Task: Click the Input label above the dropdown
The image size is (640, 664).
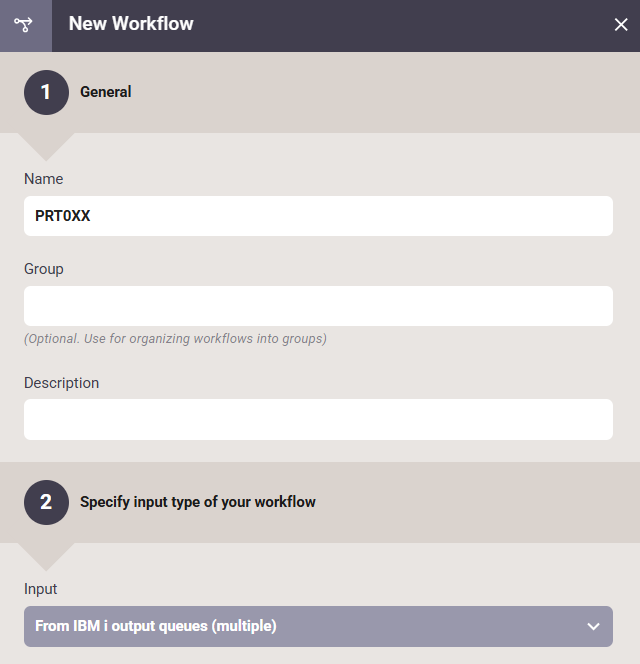Action: [40, 589]
